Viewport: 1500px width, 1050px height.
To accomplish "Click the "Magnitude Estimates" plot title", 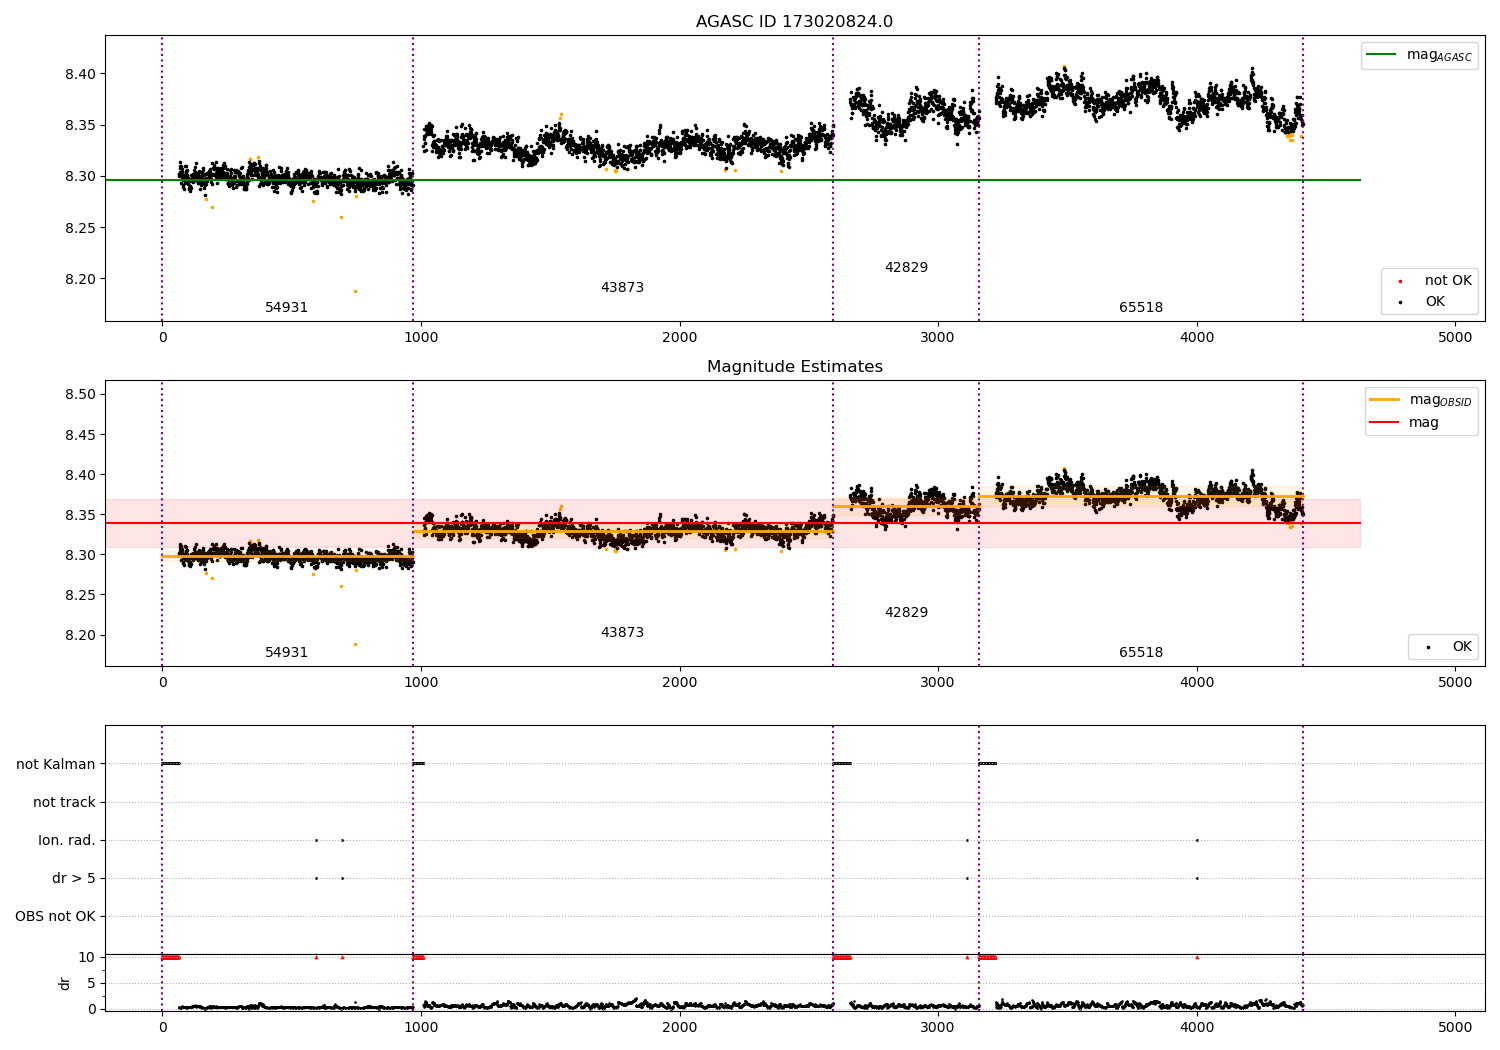I will [794, 367].
